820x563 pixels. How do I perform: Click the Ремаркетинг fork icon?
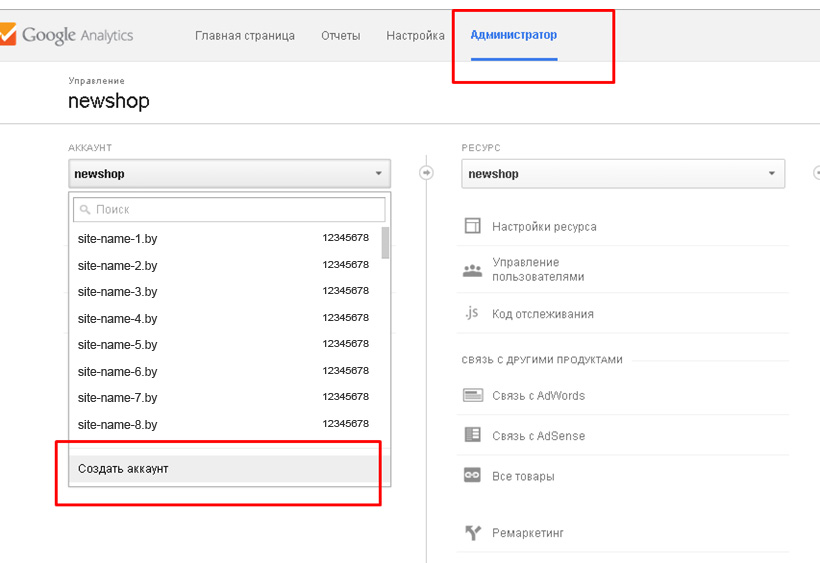473,532
